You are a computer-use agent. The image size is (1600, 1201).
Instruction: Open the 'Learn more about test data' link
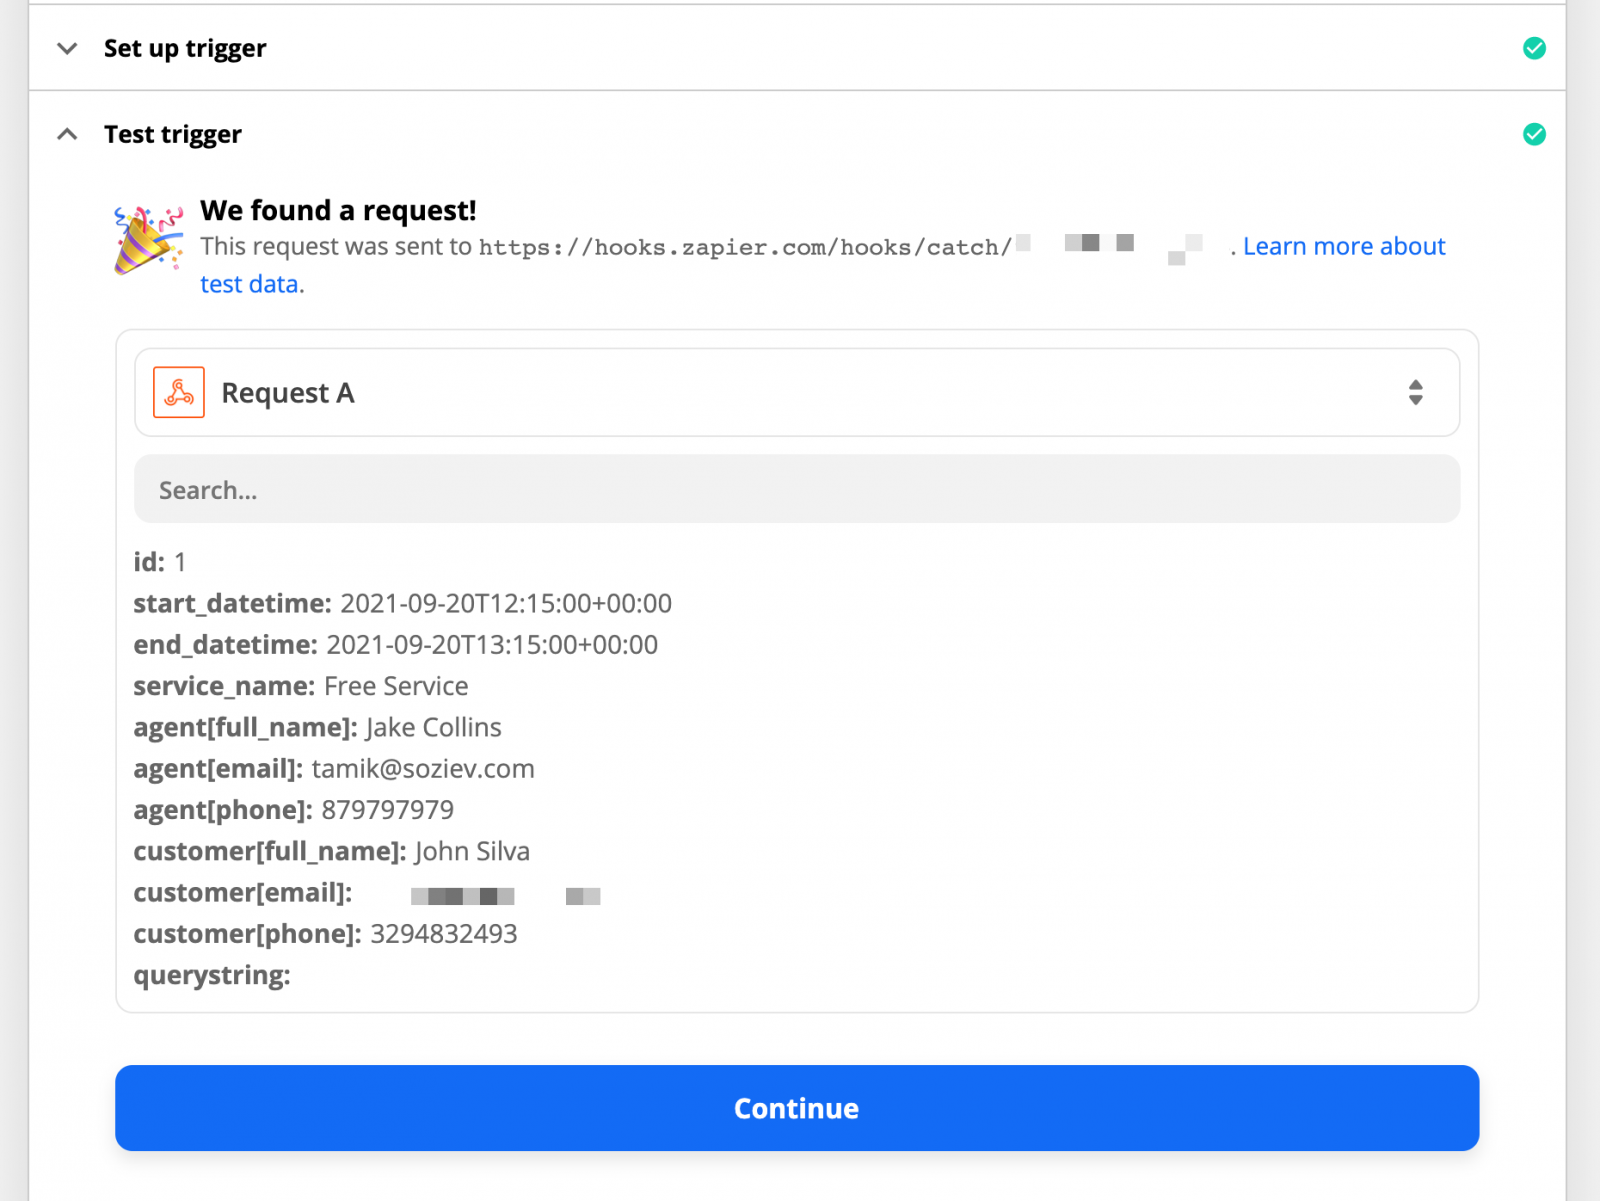tap(1343, 246)
